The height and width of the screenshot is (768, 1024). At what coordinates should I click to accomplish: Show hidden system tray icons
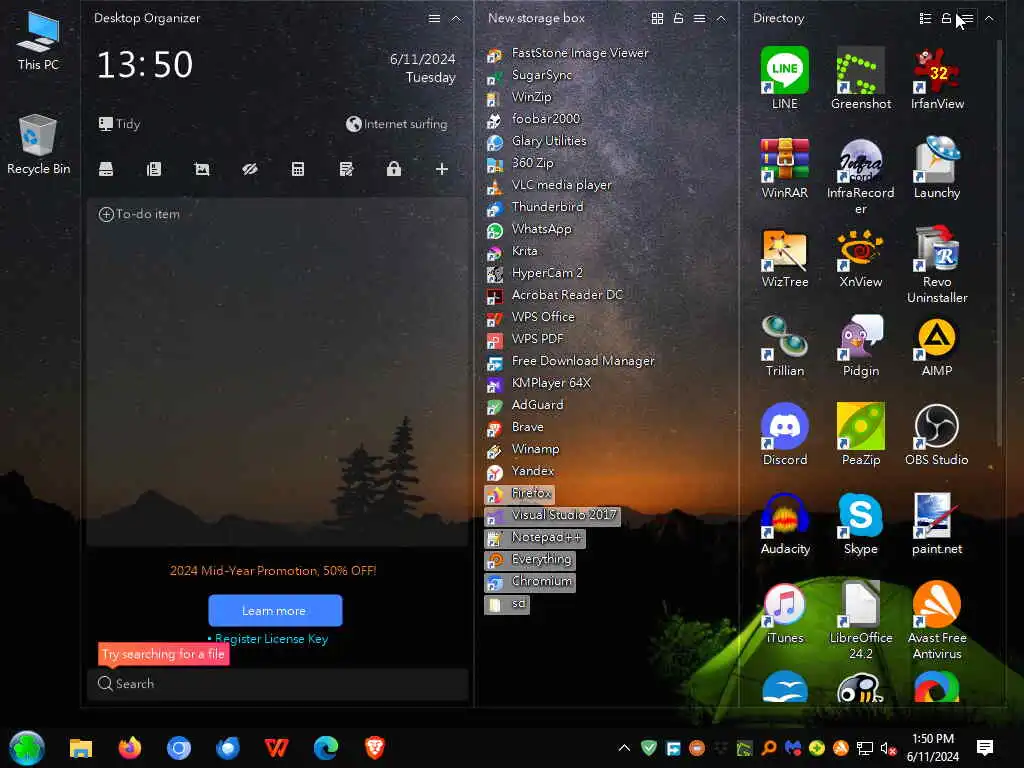coord(624,748)
